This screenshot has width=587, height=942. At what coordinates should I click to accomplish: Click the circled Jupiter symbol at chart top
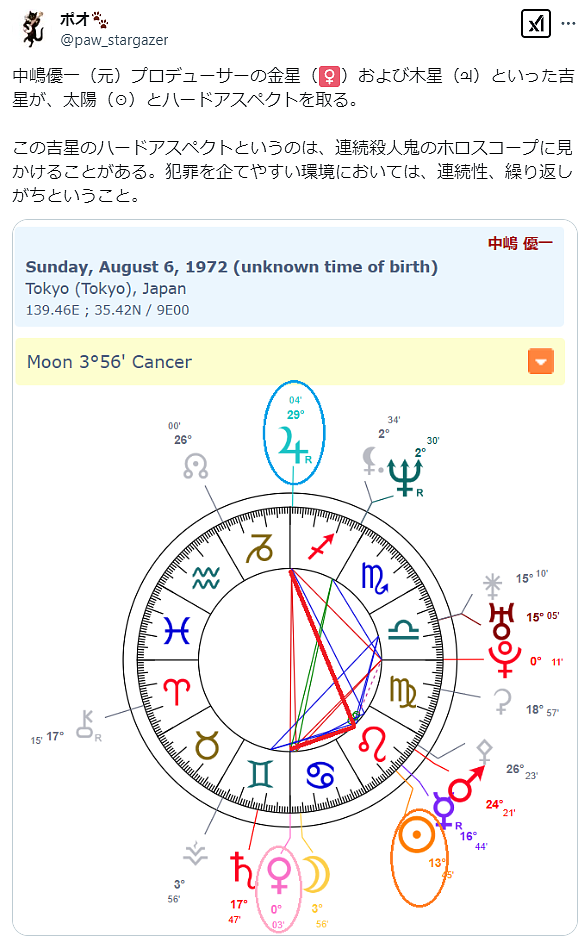293,445
